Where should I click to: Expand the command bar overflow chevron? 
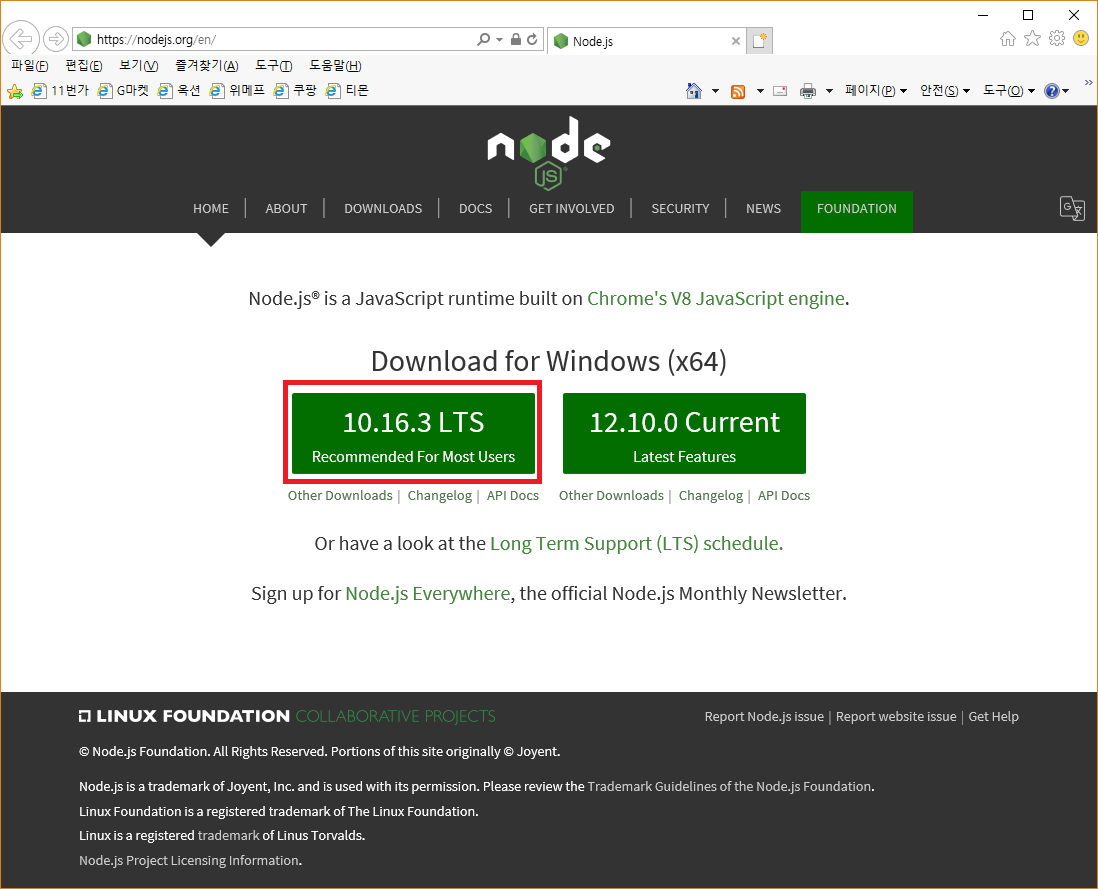1088,83
